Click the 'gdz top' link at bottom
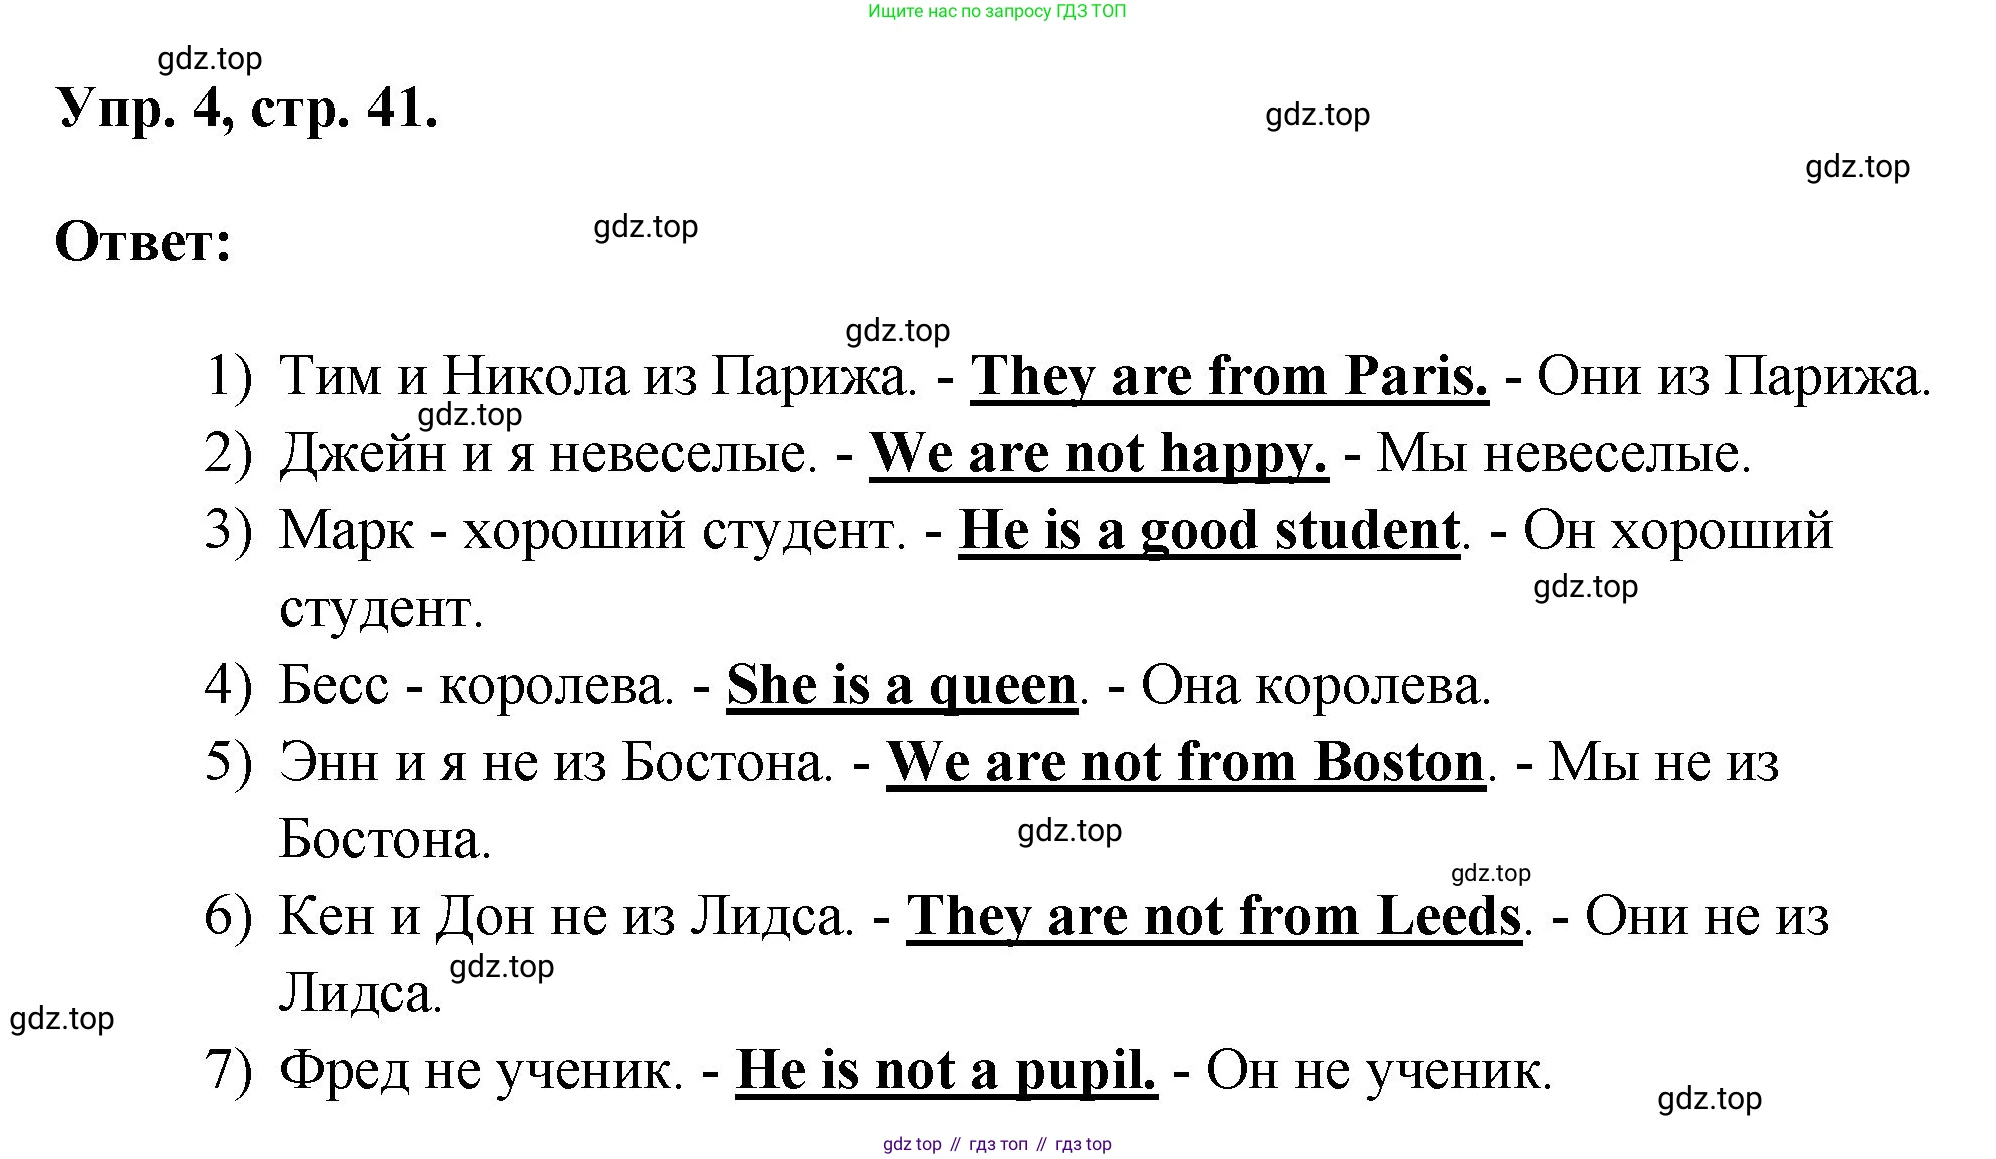This screenshot has height=1159, width=1996. click(912, 1144)
